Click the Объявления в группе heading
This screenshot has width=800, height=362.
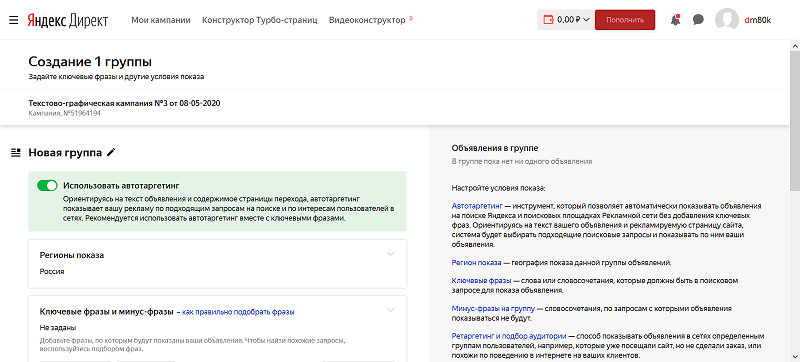pos(495,148)
